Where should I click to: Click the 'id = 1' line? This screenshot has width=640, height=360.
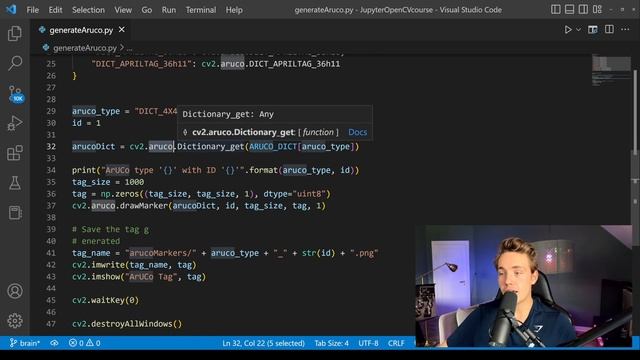coord(86,123)
